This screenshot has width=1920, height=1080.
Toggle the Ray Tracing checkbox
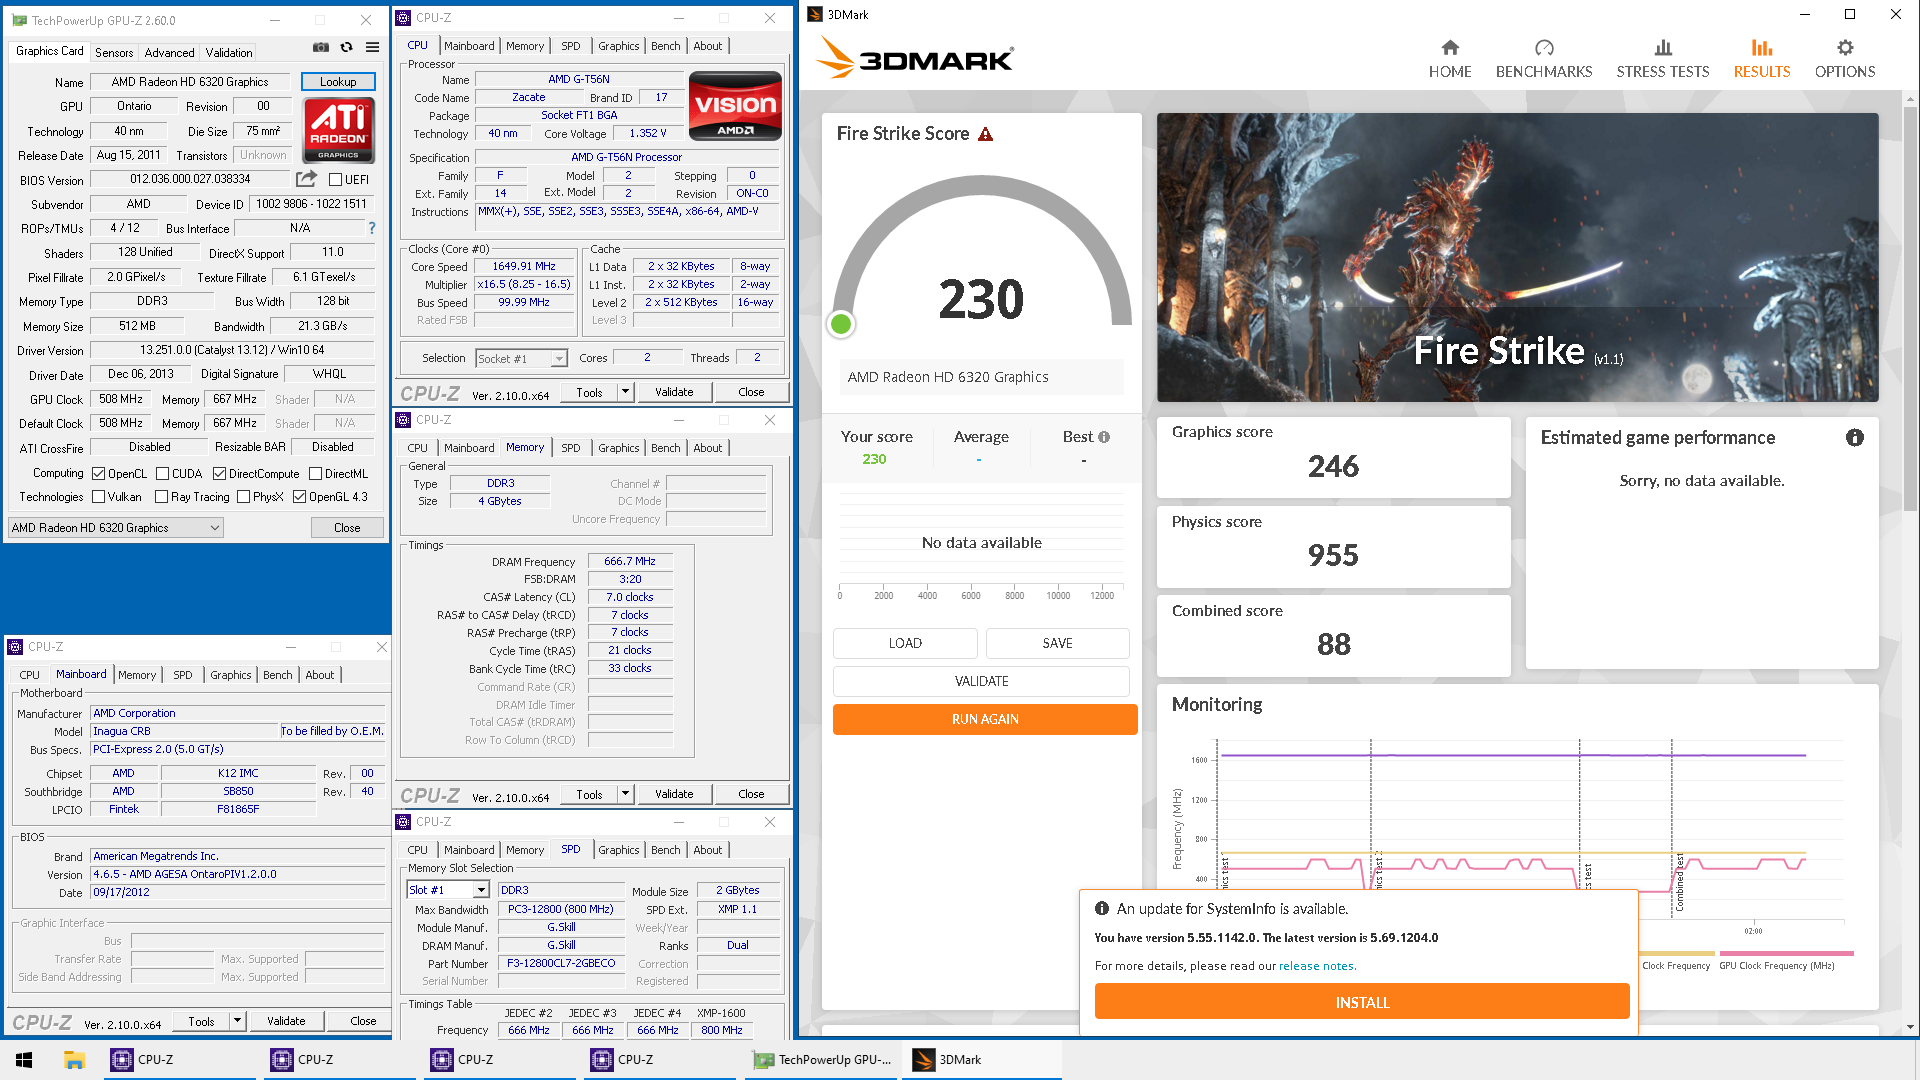(x=161, y=497)
